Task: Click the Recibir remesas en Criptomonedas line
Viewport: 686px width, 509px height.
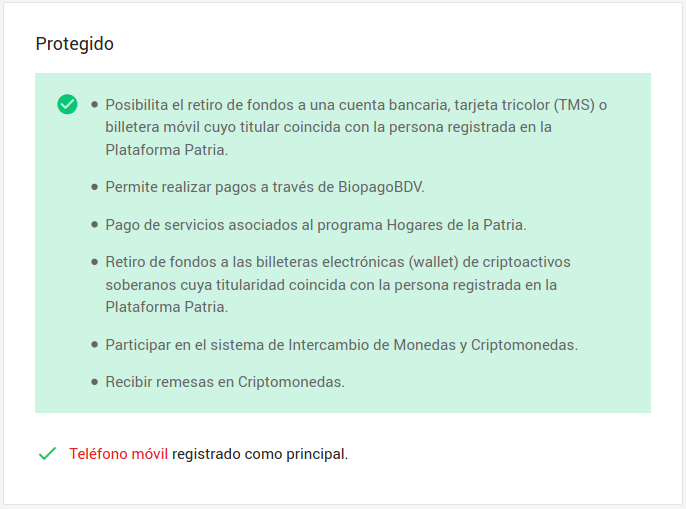Action: (x=225, y=382)
